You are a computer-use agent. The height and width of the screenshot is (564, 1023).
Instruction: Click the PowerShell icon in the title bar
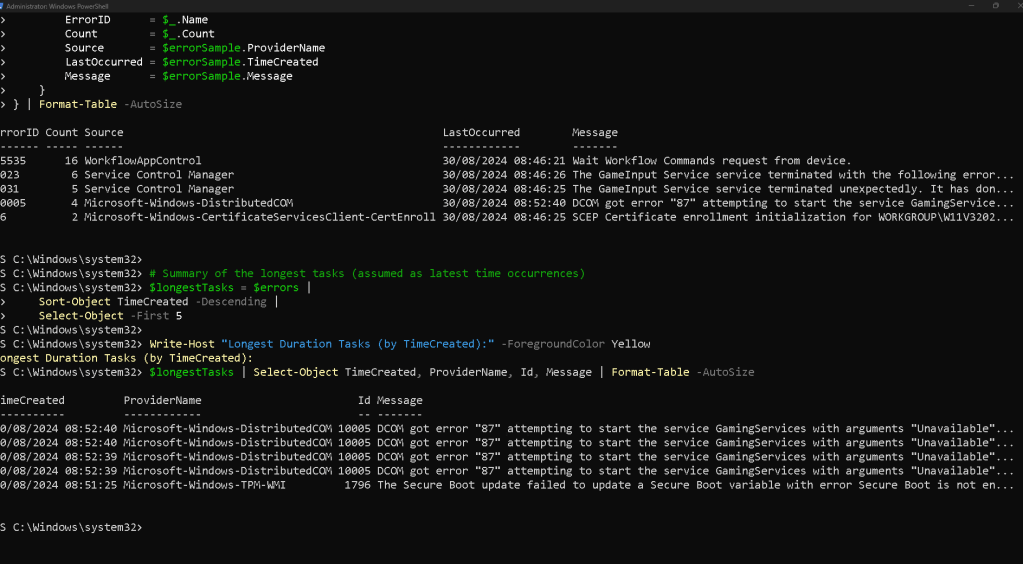(2, 6)
